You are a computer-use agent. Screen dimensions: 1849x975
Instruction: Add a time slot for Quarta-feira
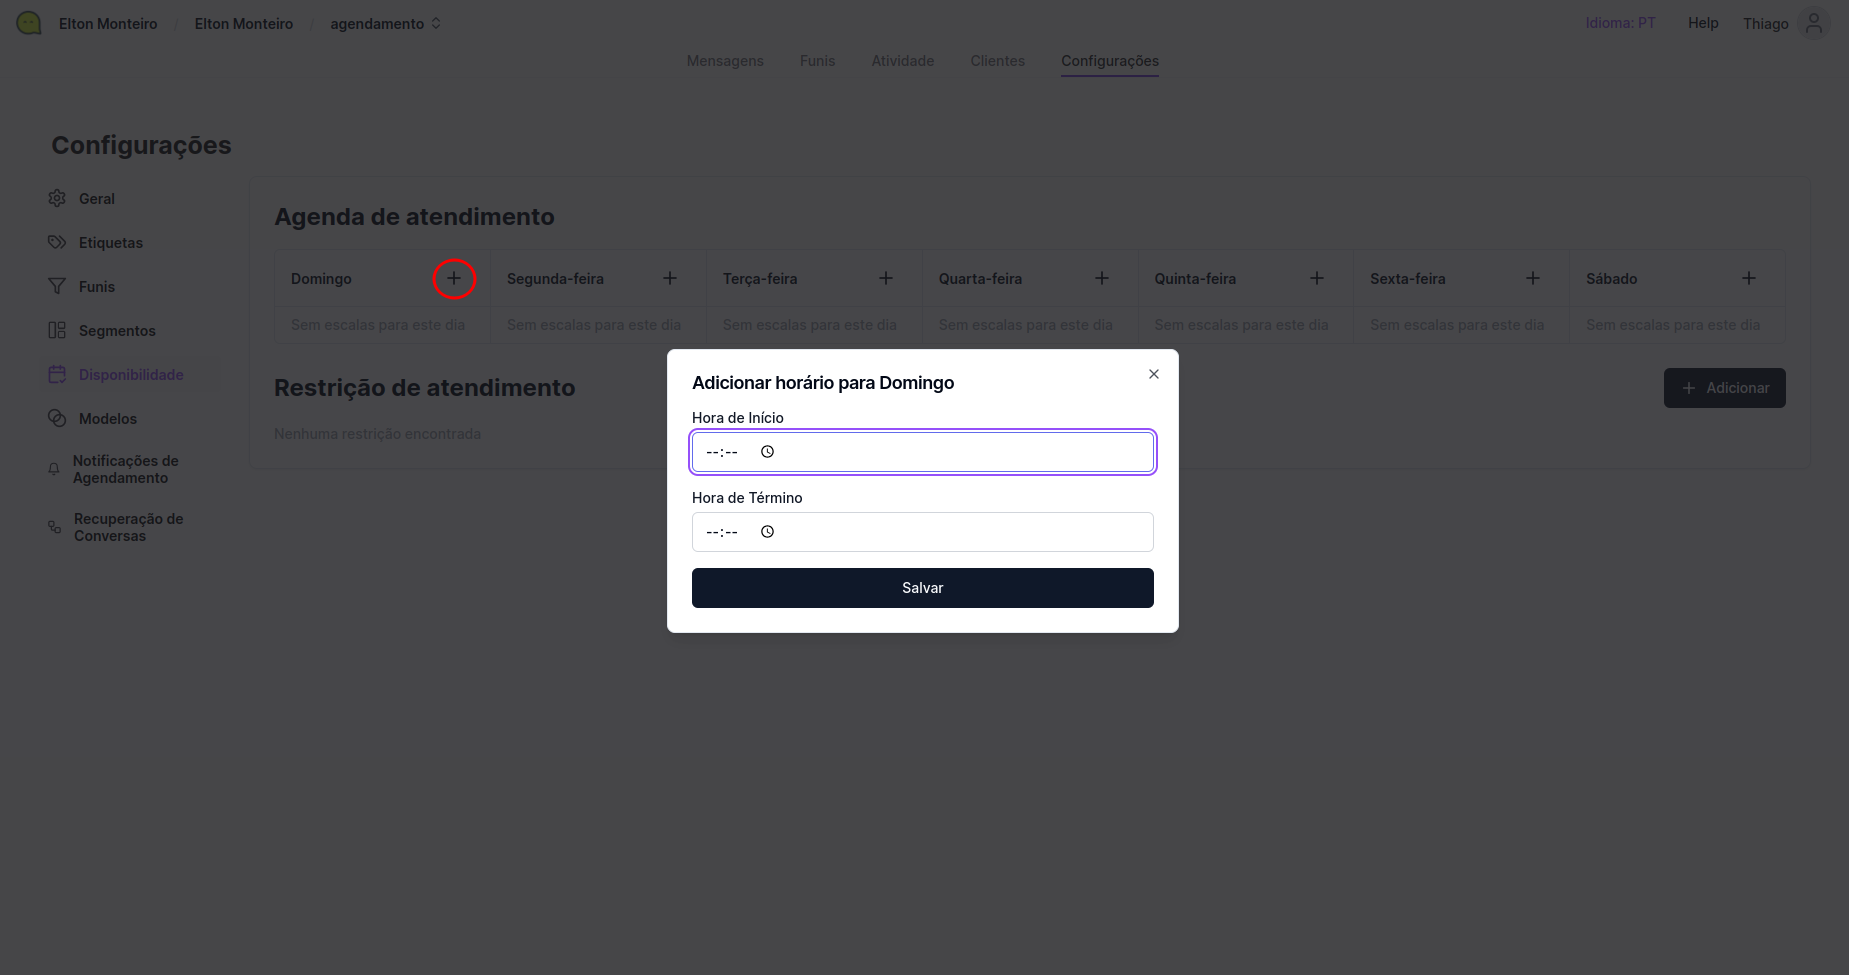click(x=1102, y=278)
